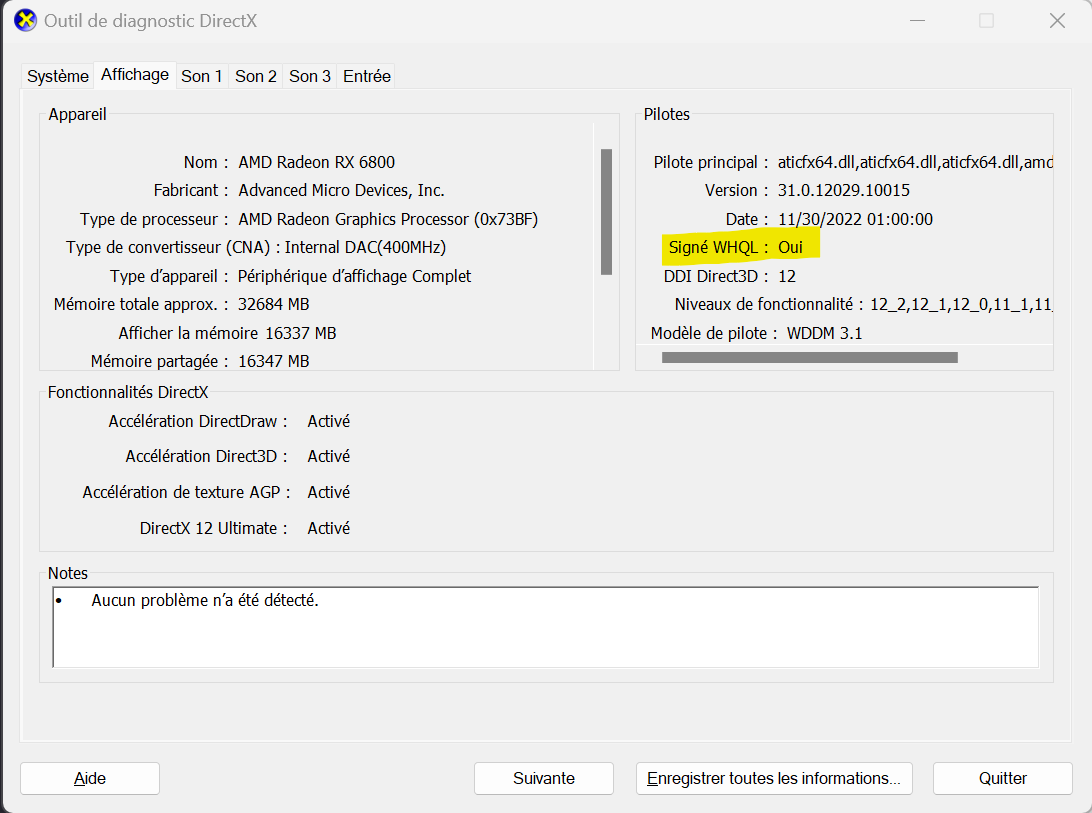Click the display memory value 16337 MB
This screenshot has height=813, width=1092.
pos(301,334)
